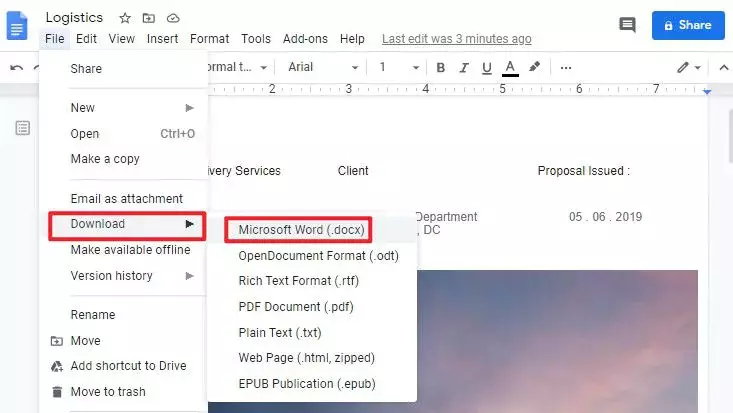This screenshot has height=413, width=733.
Task: Open the editing mode dropdown arrow
Action: coord(698,68)
